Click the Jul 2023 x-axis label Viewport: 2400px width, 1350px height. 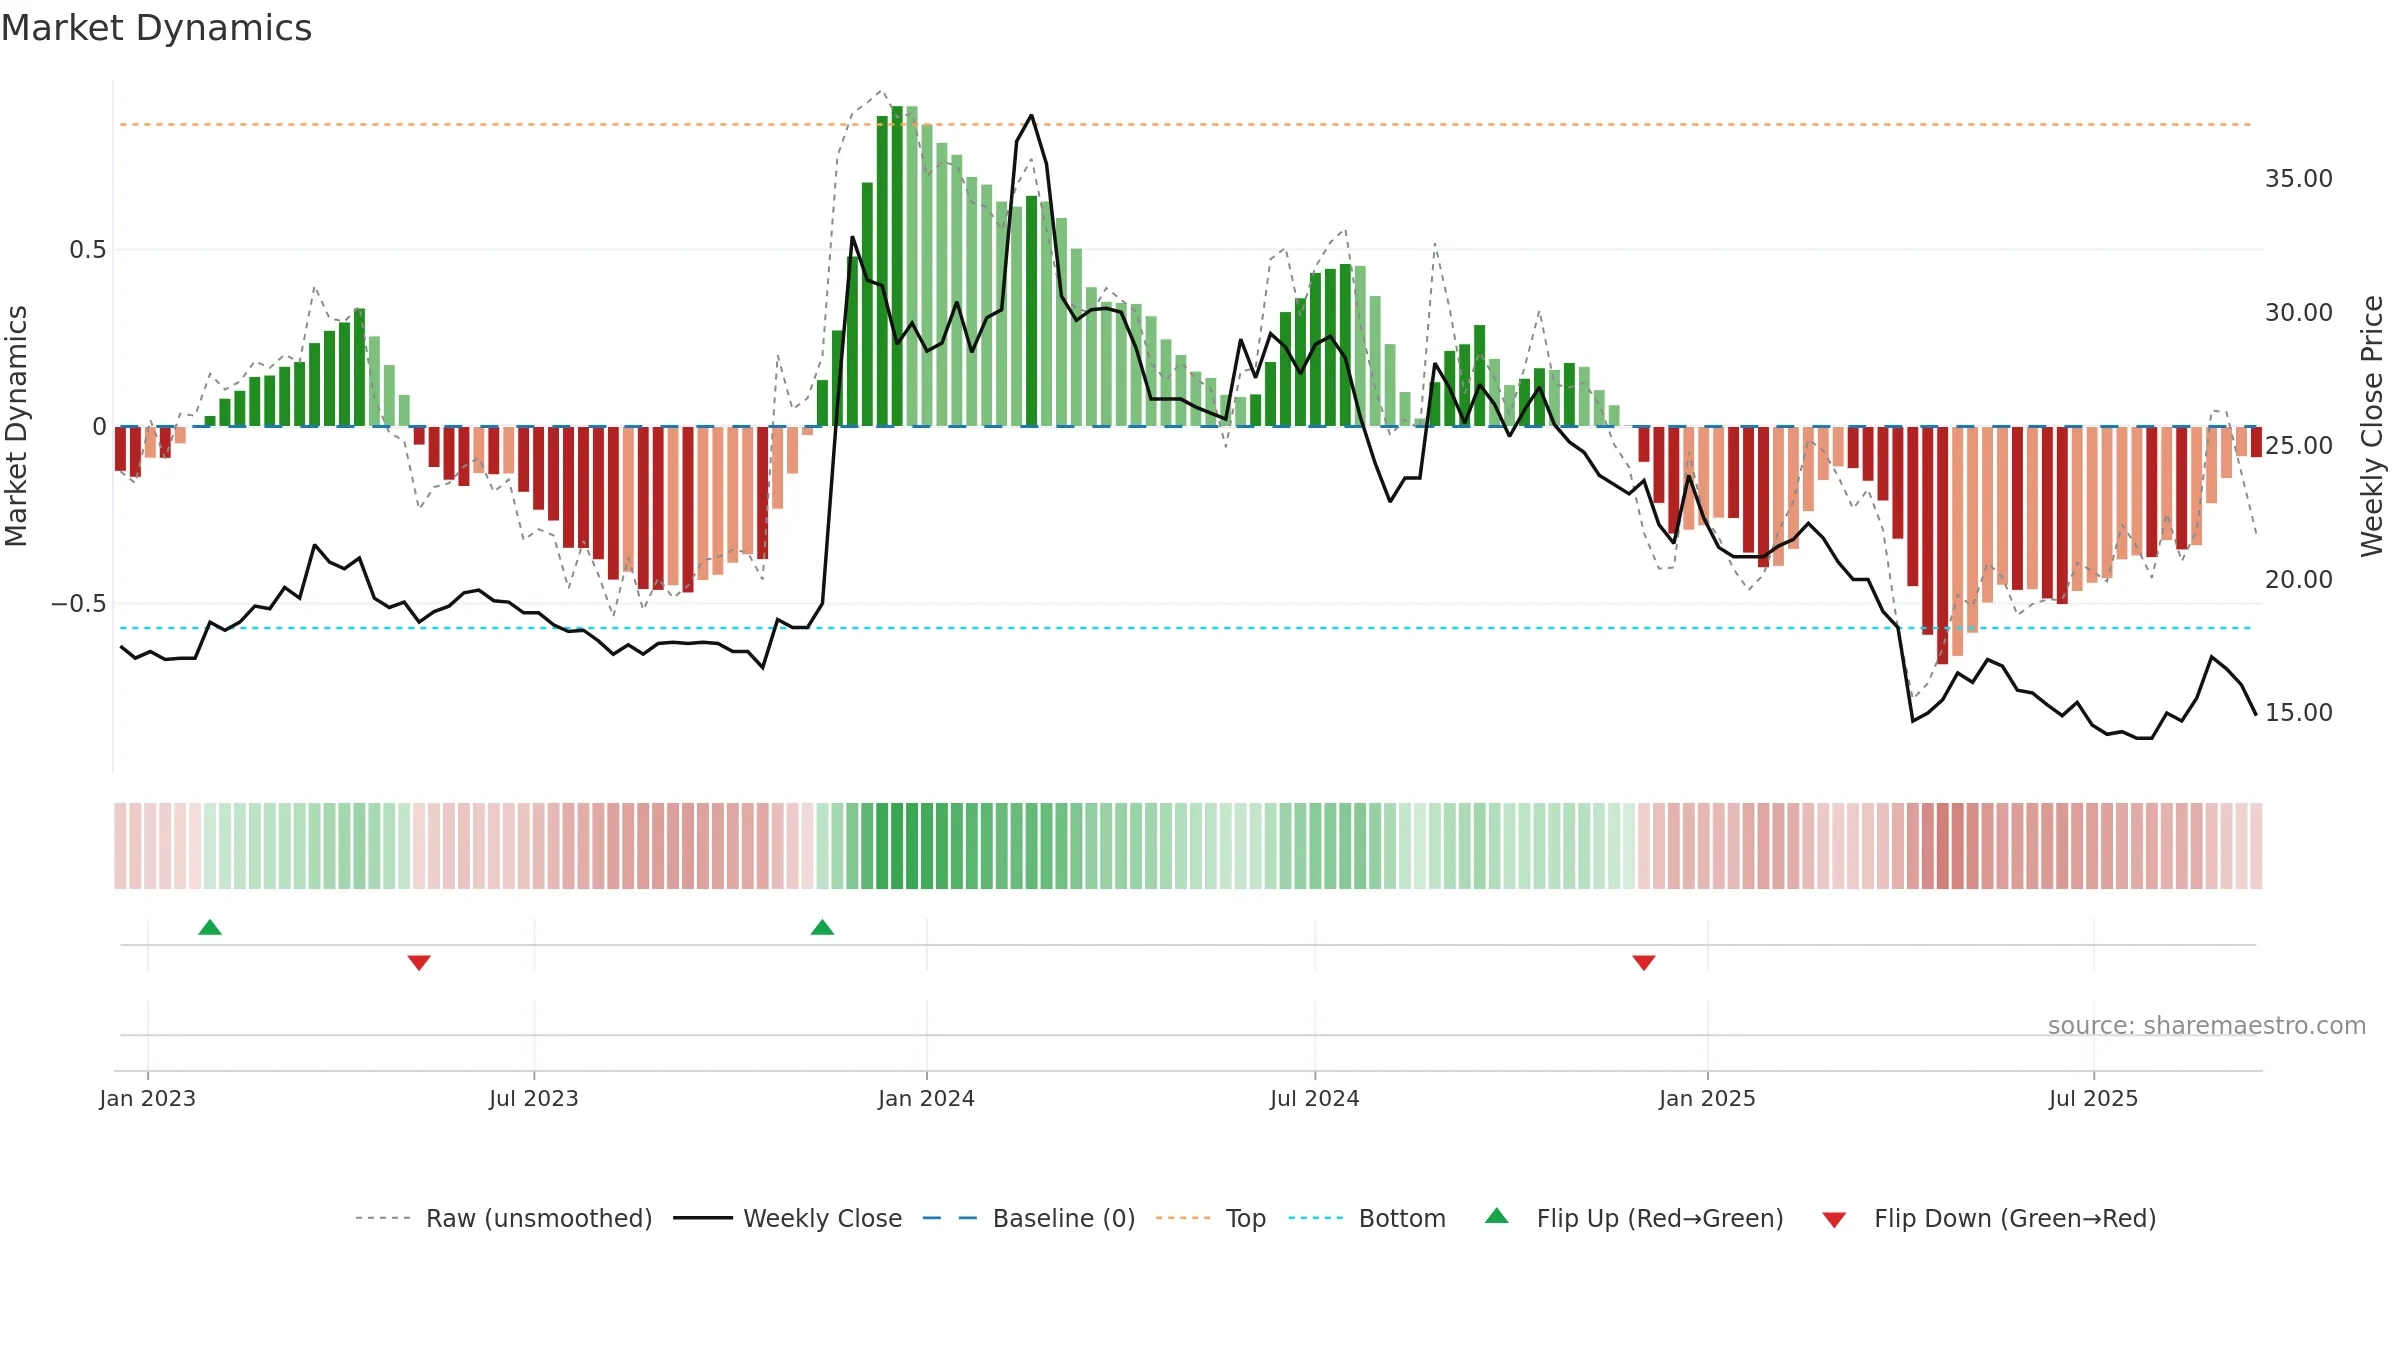point(534,1098)
